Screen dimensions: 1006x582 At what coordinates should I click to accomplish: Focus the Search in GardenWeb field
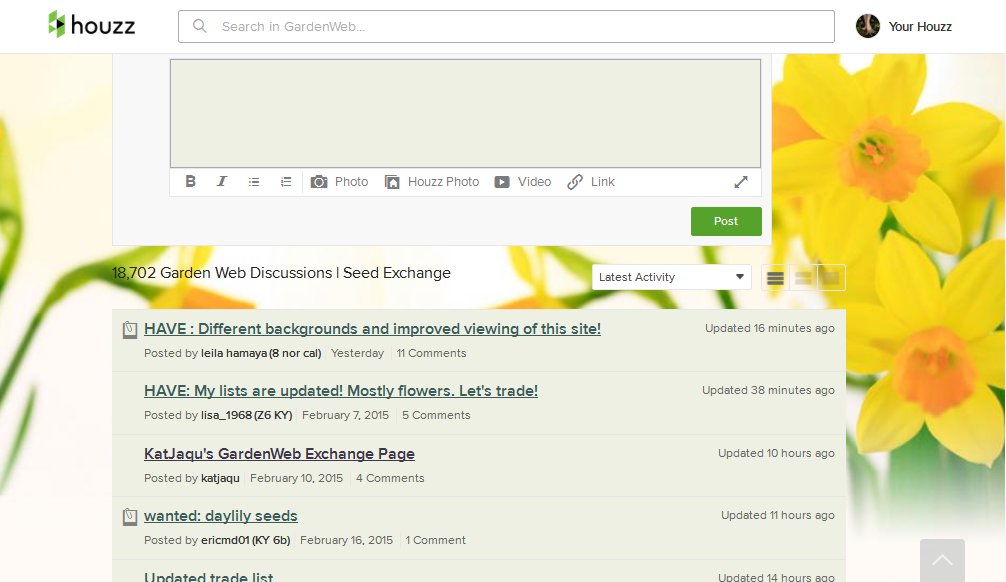point(506,26)
